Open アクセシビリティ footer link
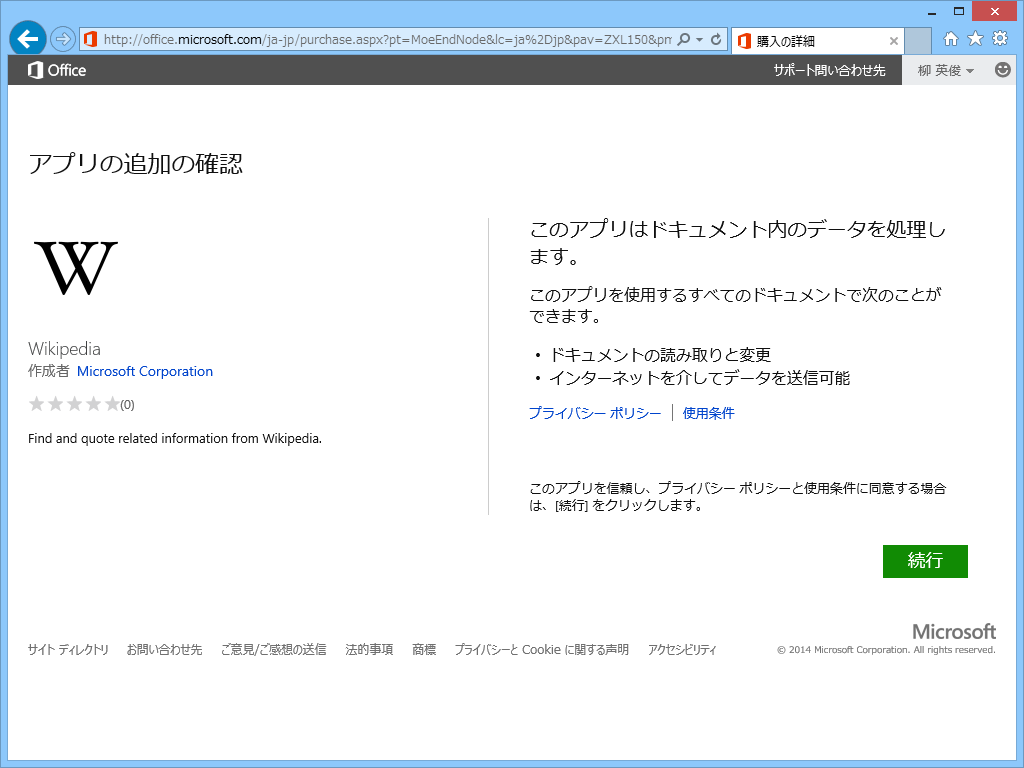This screenshot has height=768, width=1024. click(682, 649)
